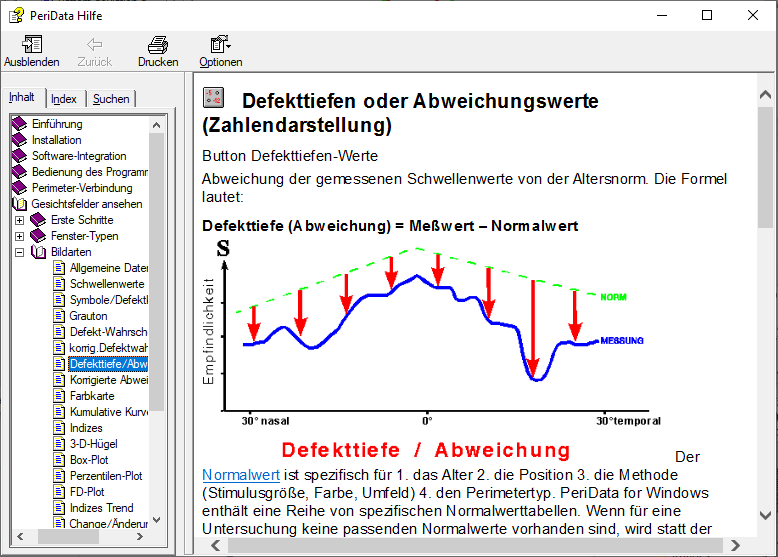
Task: Click the page icon beside Schwellenwerte
Action: [59, 284]
